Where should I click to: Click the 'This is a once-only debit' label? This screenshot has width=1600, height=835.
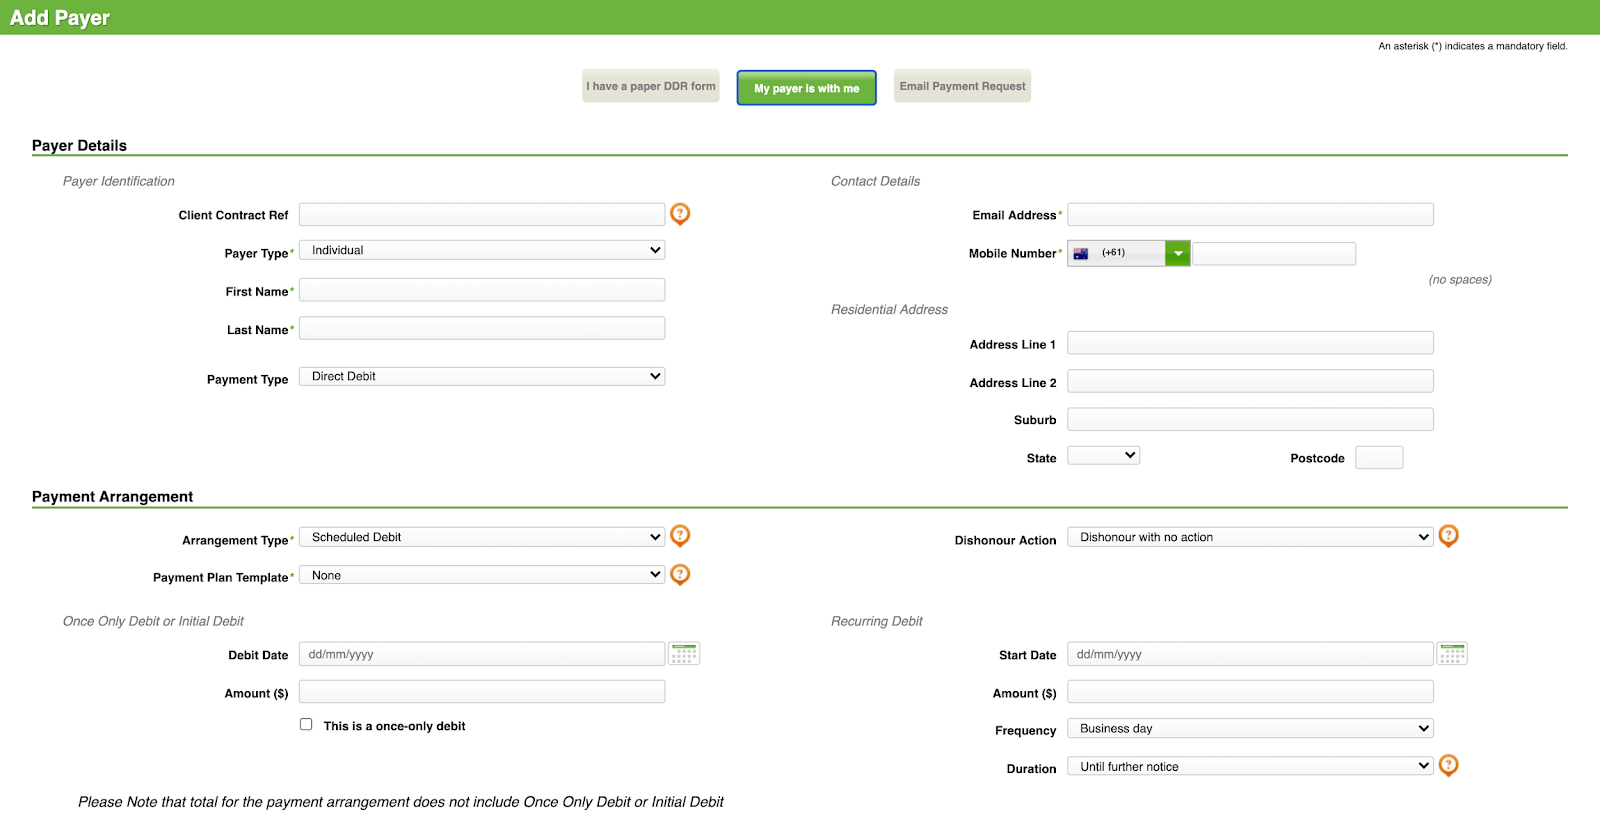tap(394, 726)
